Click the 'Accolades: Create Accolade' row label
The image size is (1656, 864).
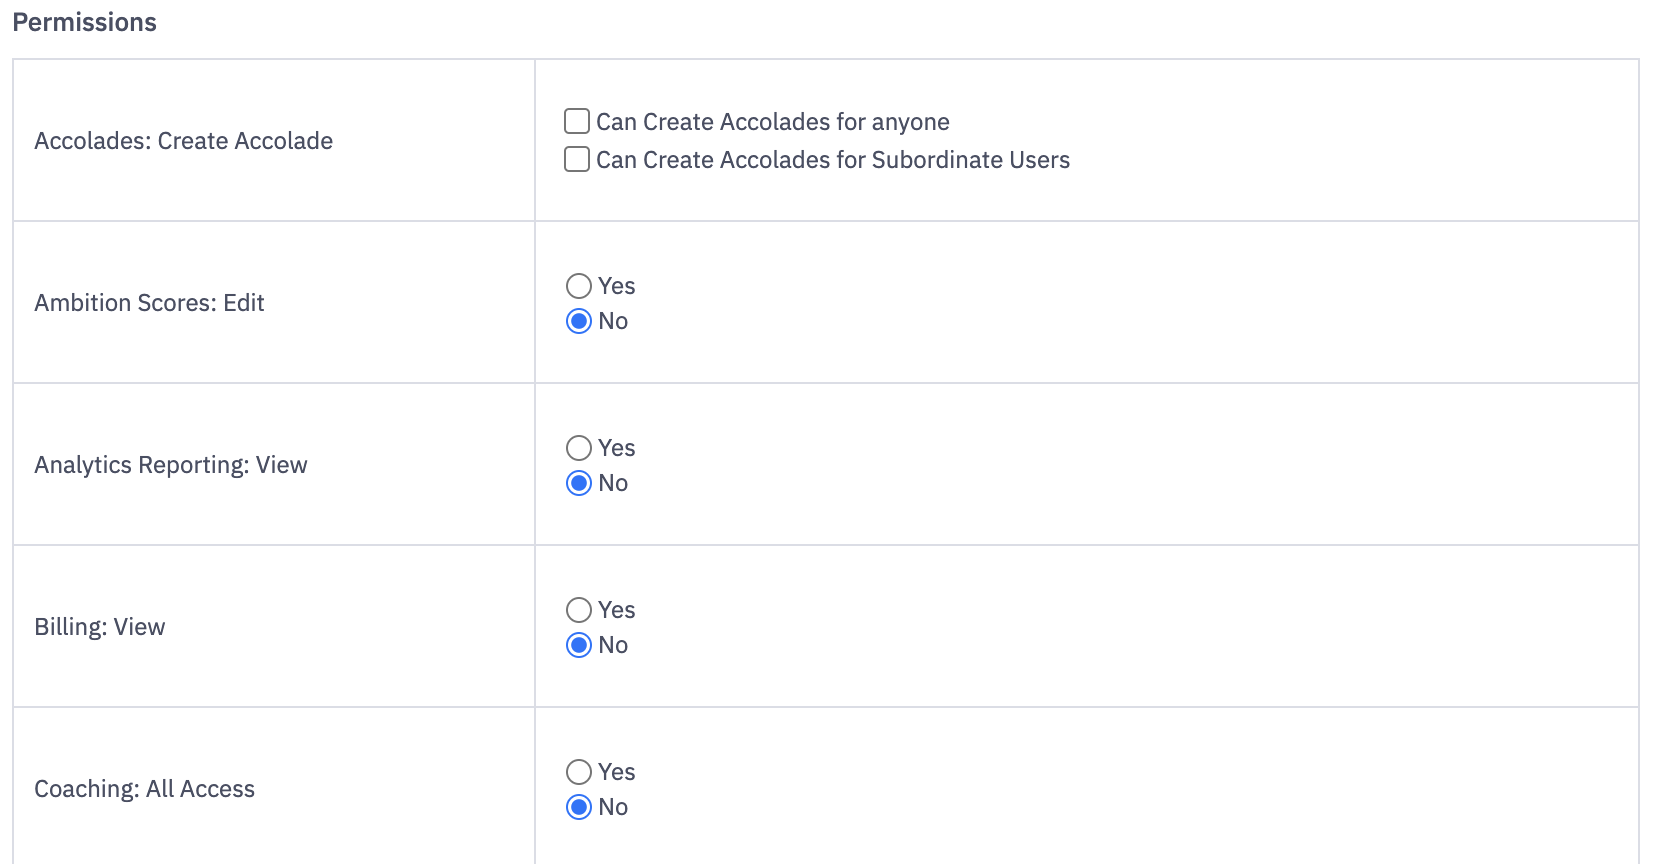pyautogui.click(x=183, y=141)
